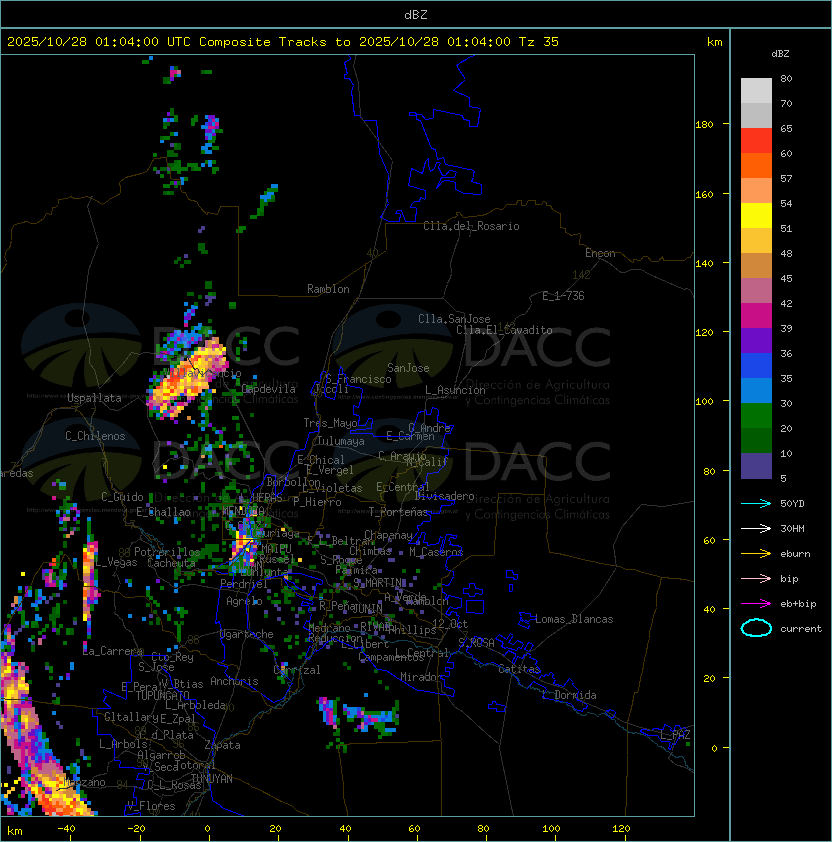Click the 'Potrerillos' place label
Viewport: 832px width, 842px height.
tap(167, 552)
